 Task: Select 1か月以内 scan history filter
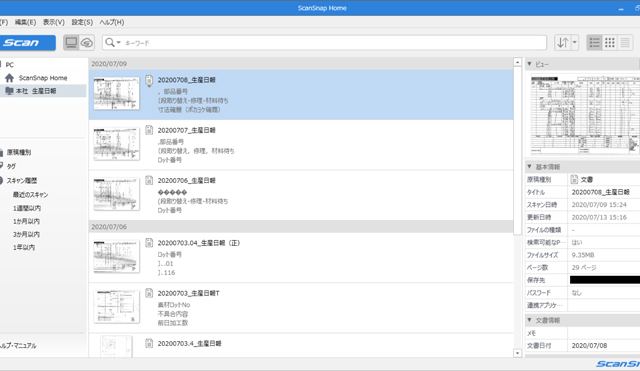[x=26, y=221]
